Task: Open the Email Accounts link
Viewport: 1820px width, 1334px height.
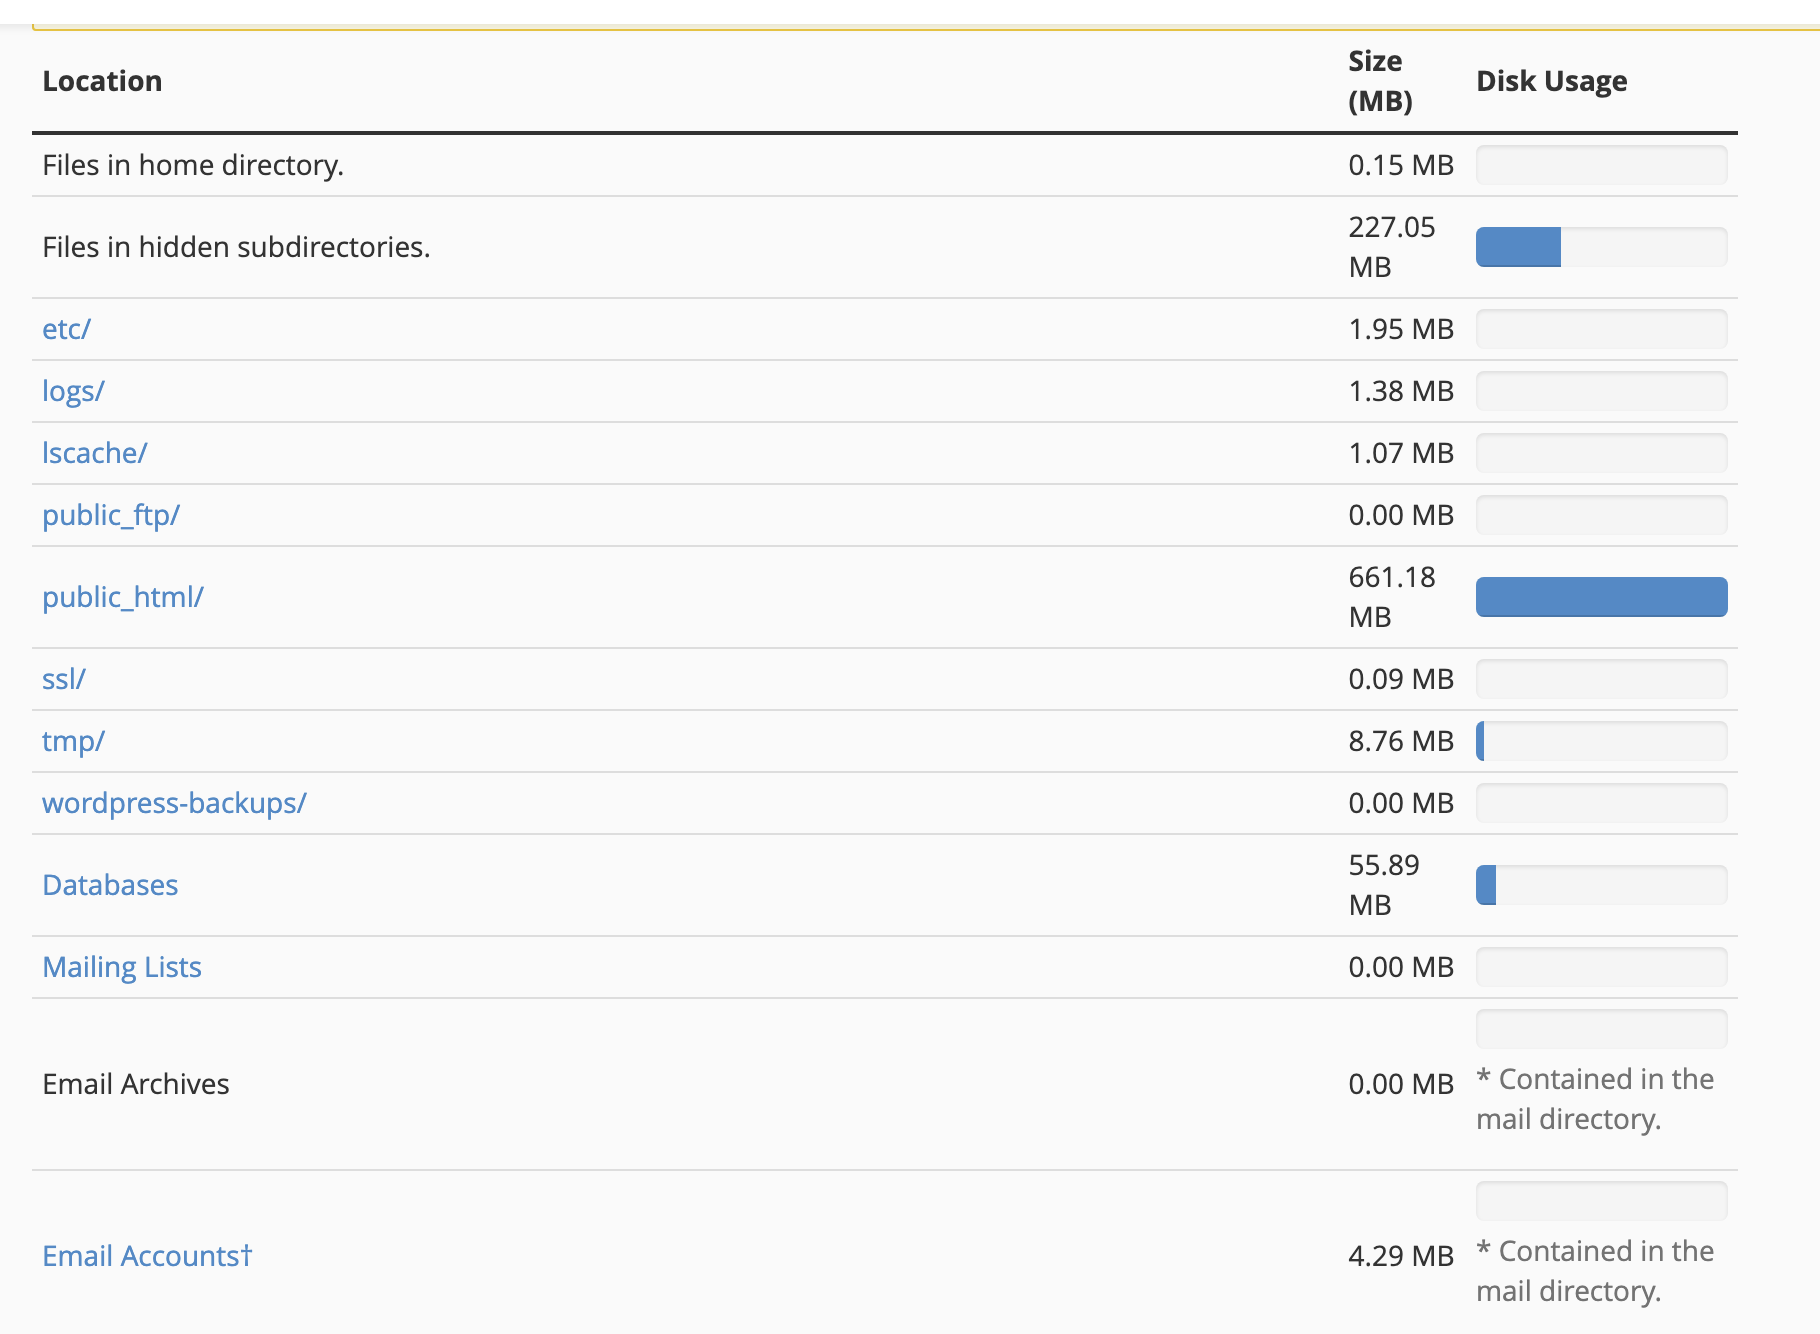Action: [146, 1256]
